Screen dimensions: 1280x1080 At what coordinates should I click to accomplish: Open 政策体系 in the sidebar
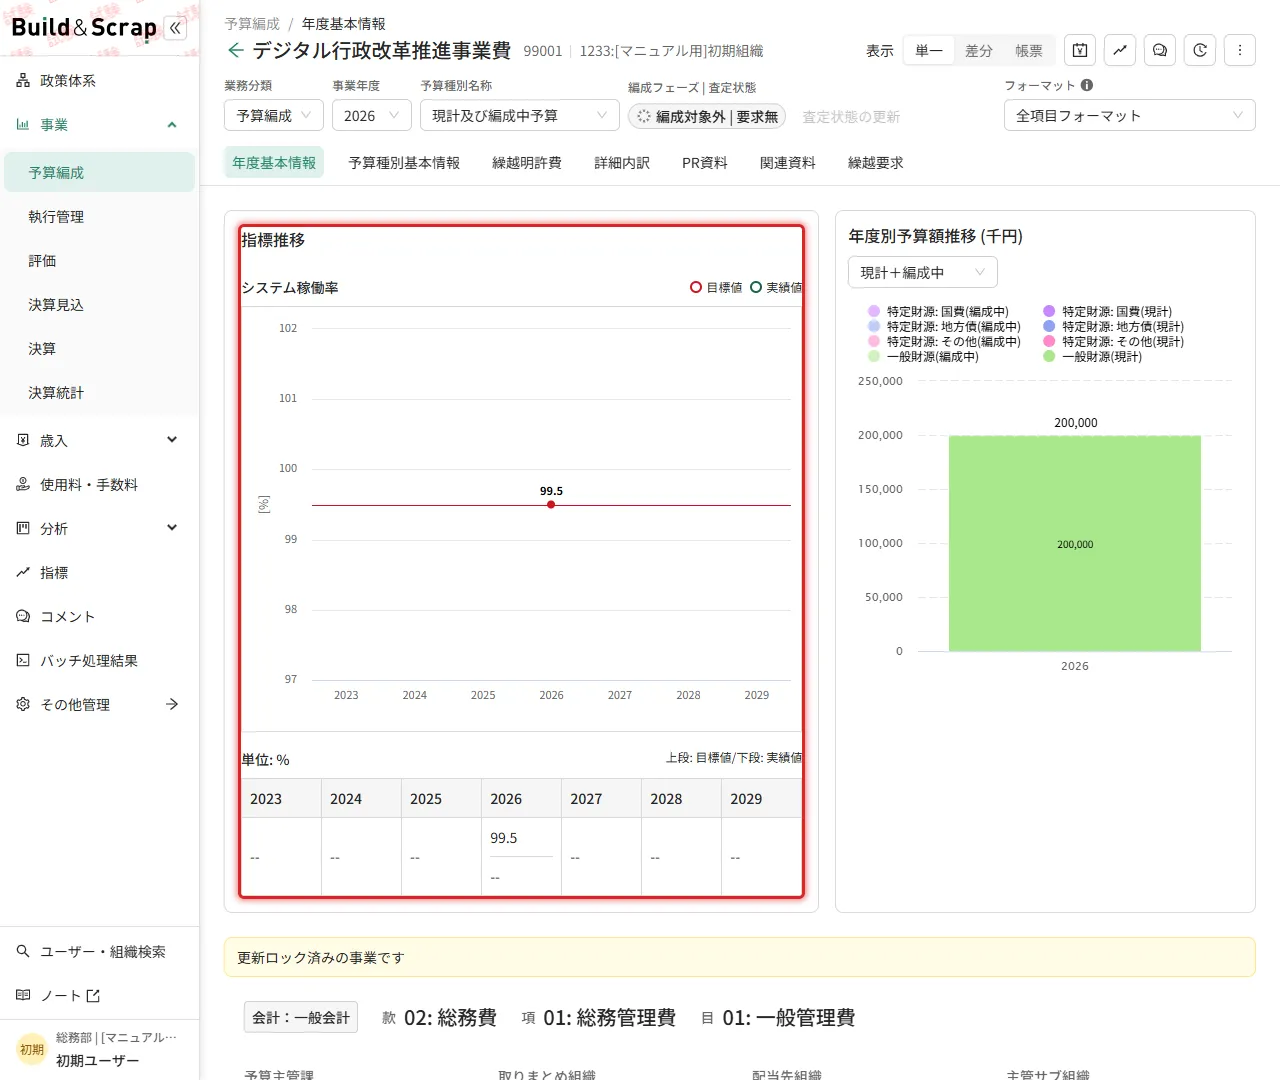click(x=99, y=81)
